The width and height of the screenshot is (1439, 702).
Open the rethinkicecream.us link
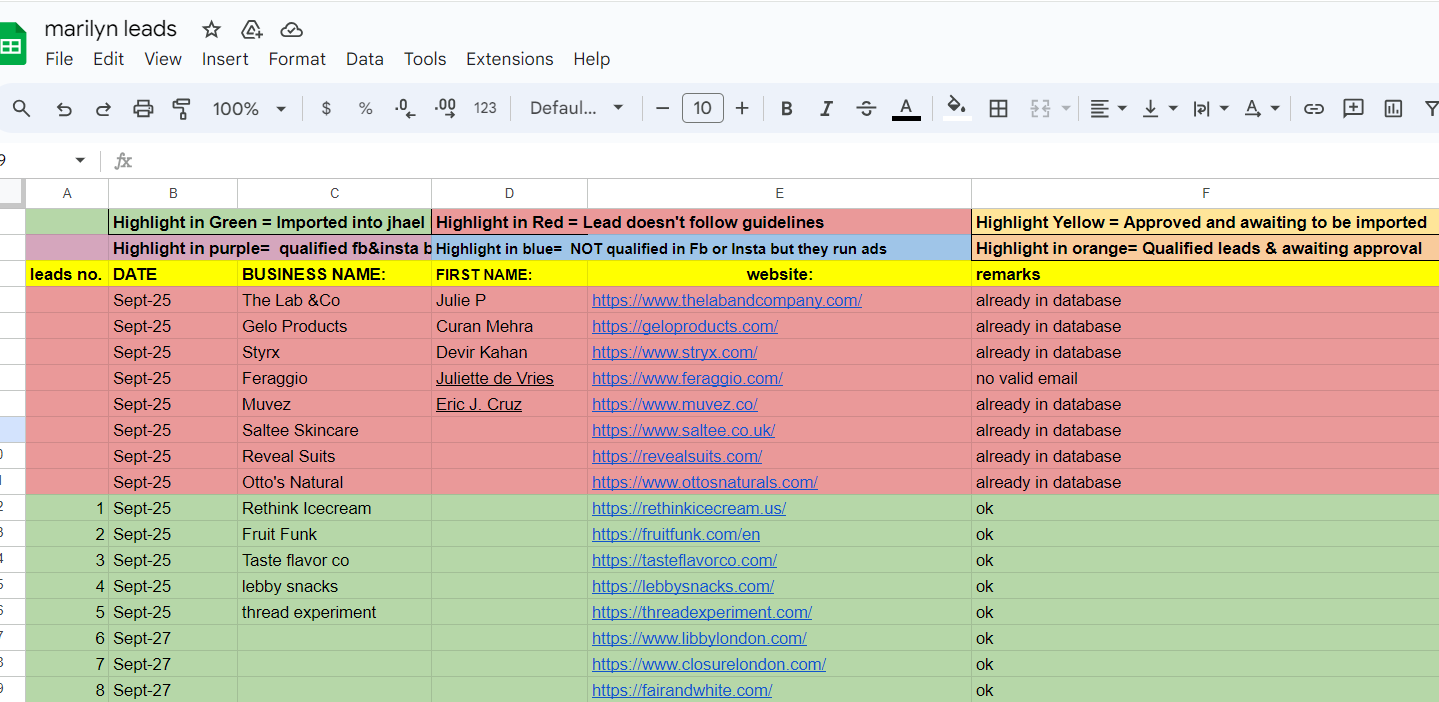pos(689,508)
